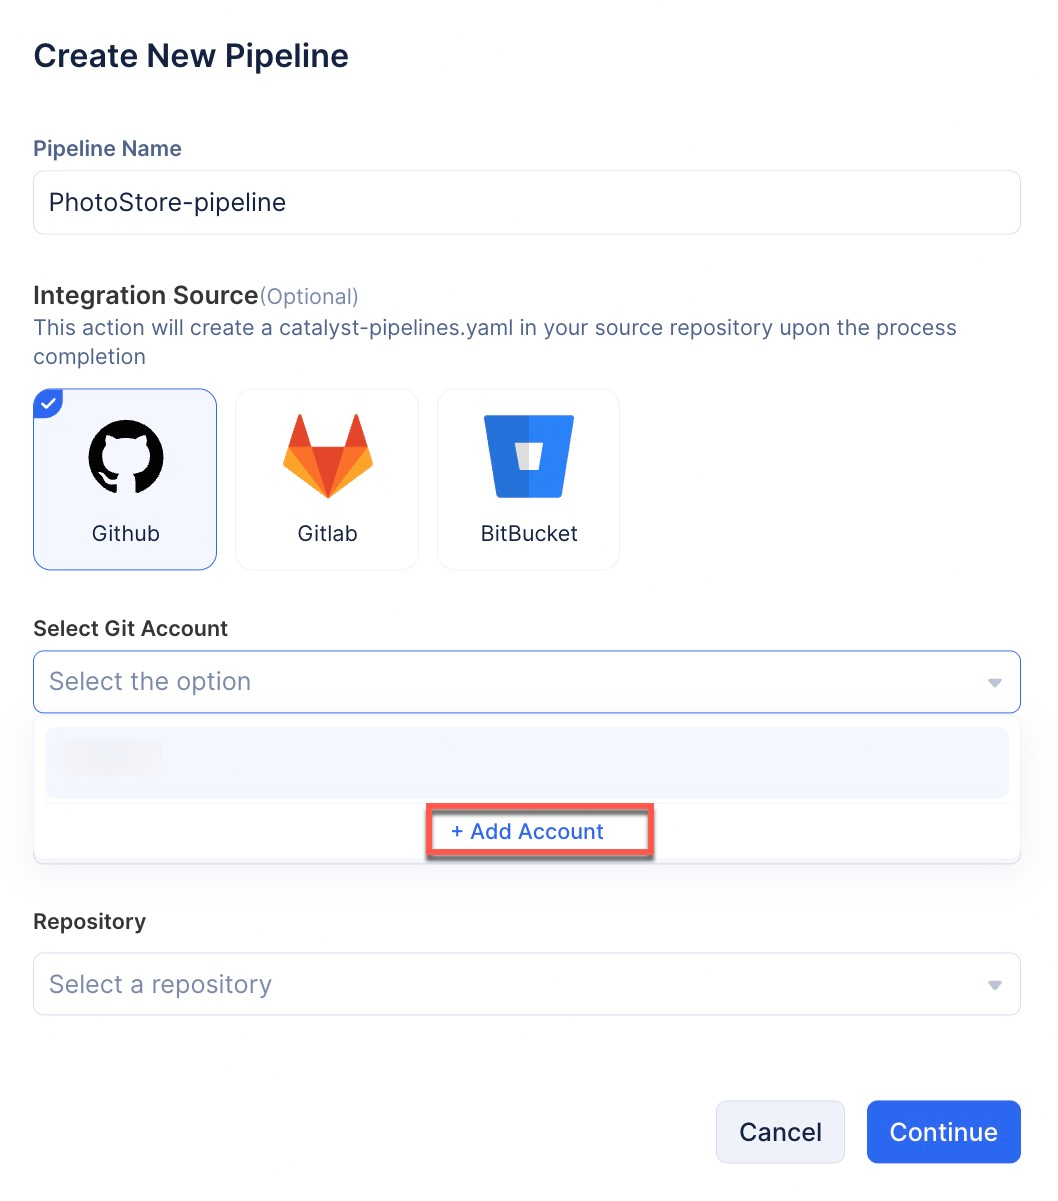Viewport: 1058px width, 1201px height.
Task: Open the Select Git Account combo box
Action: (x=500, y=682)
